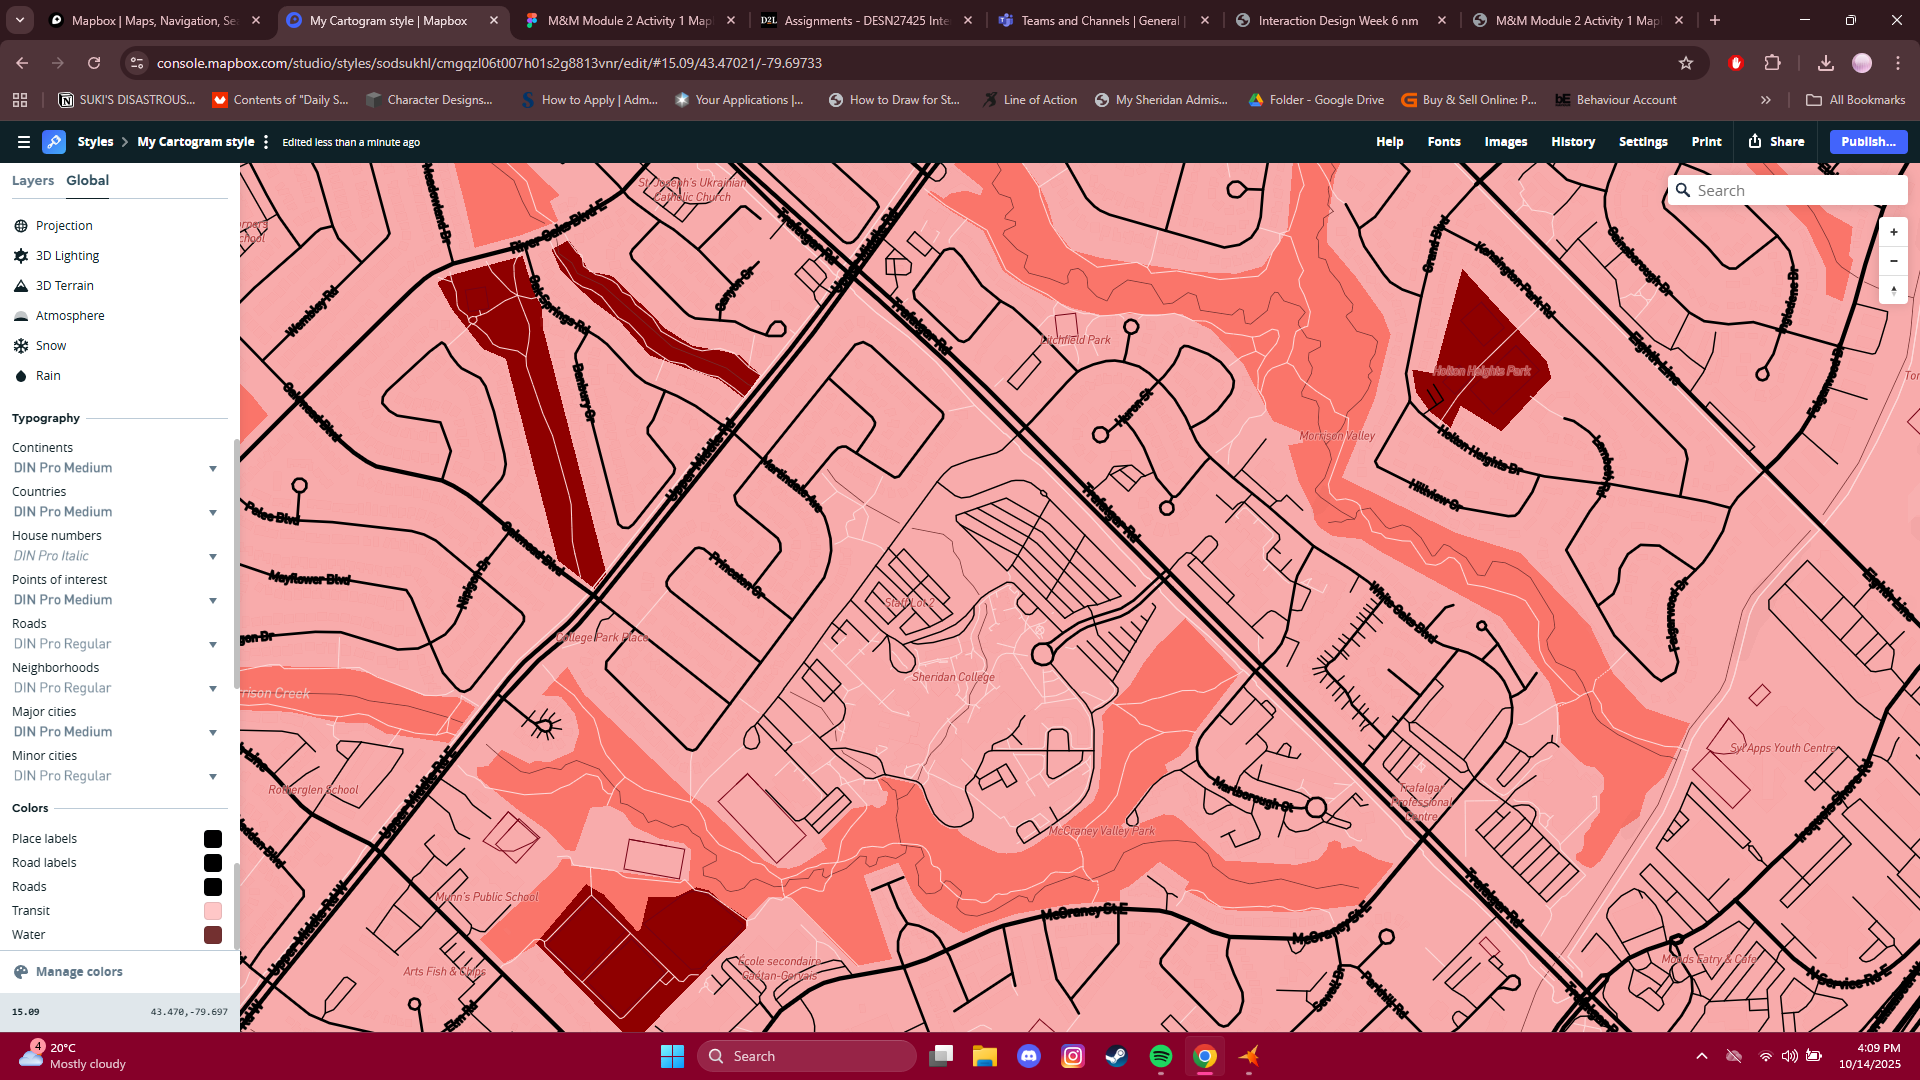Zoom in using the map plus button

[1894, 231]
